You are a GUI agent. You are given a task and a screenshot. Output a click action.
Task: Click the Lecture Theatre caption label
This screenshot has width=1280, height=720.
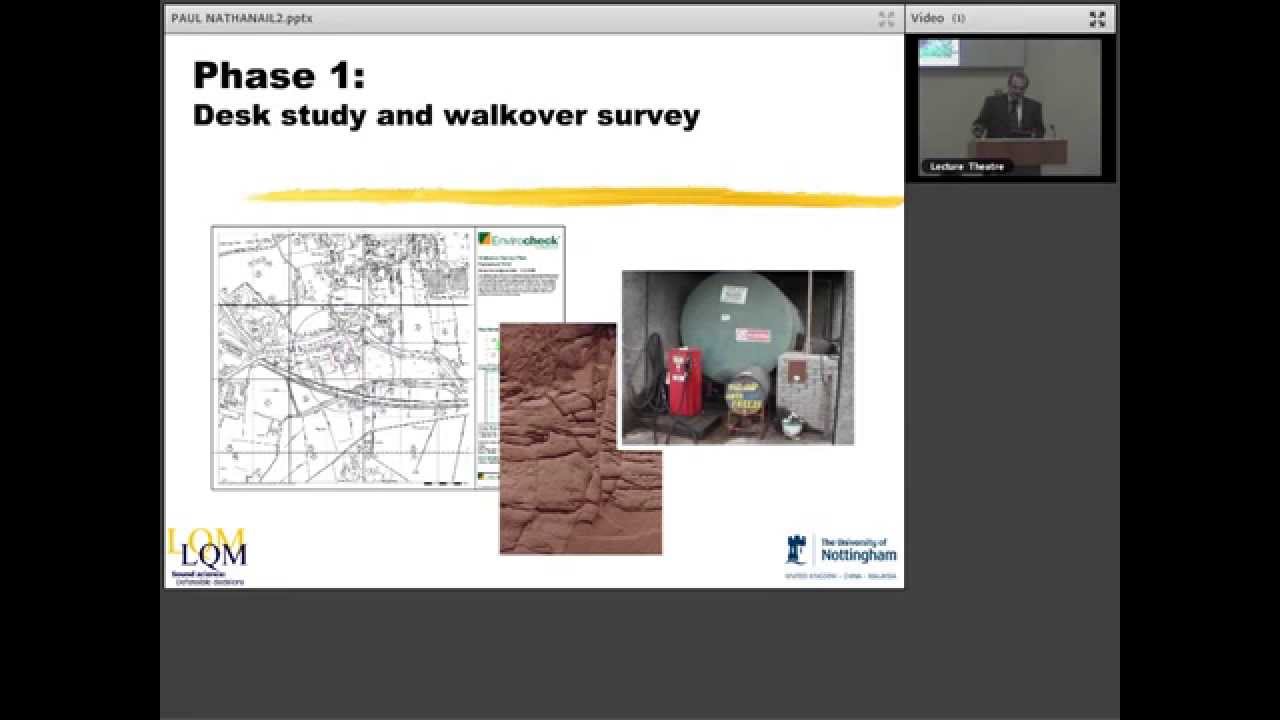tap(966, 167)
